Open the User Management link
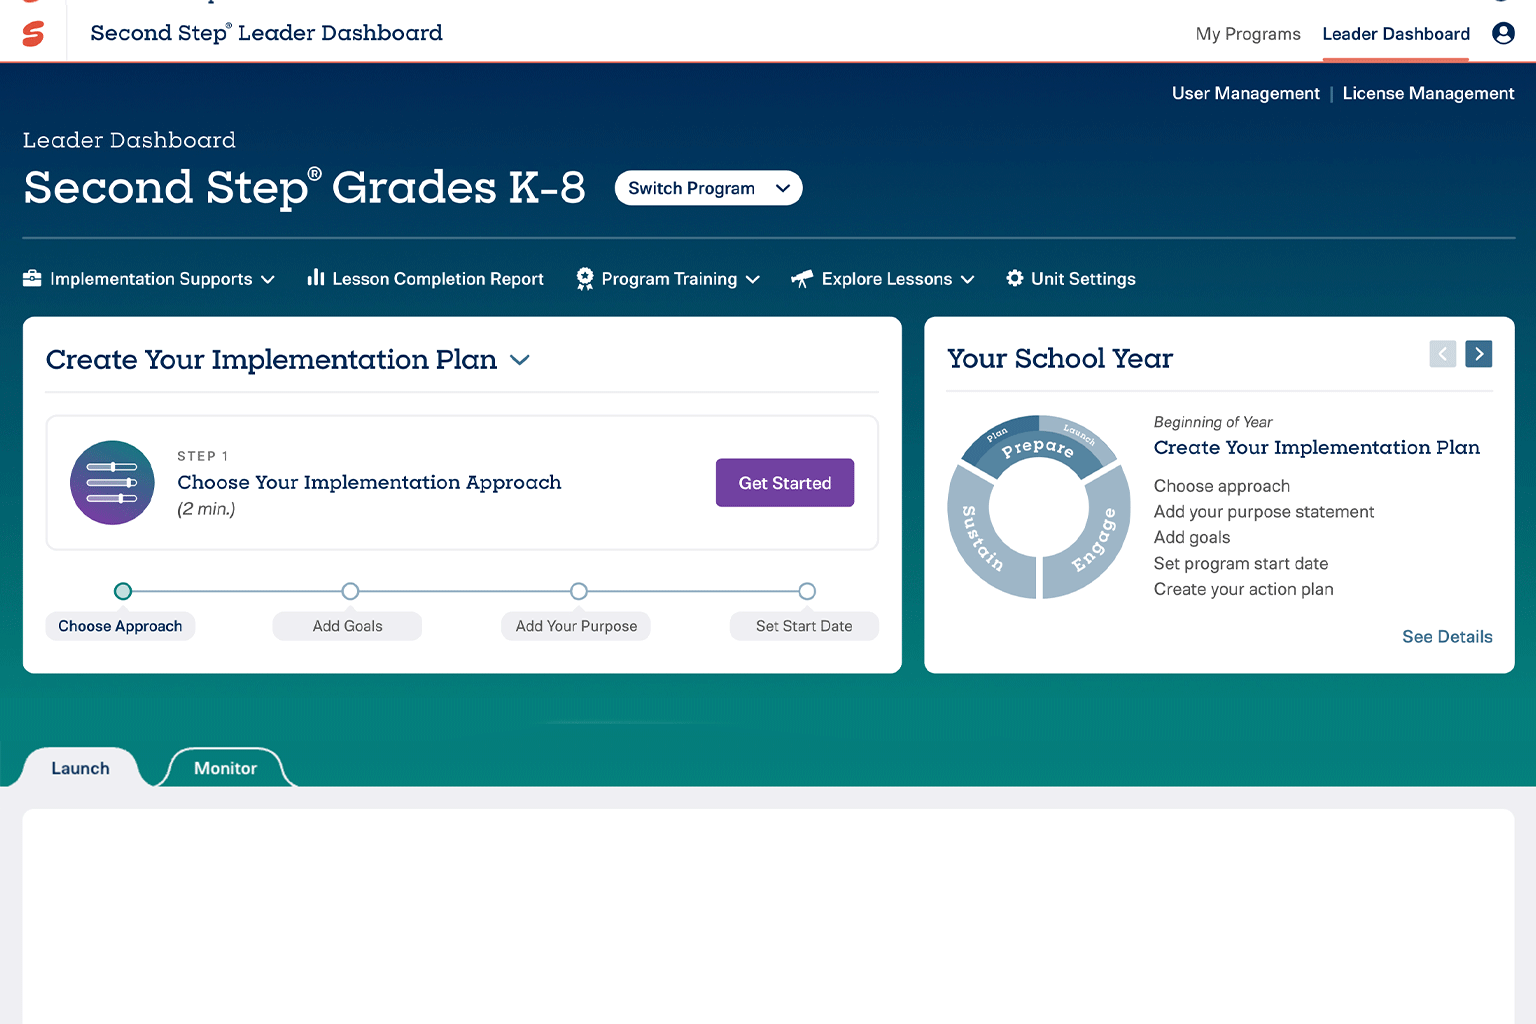This screenshot has height=1024, width=1536. [1245, 93]
